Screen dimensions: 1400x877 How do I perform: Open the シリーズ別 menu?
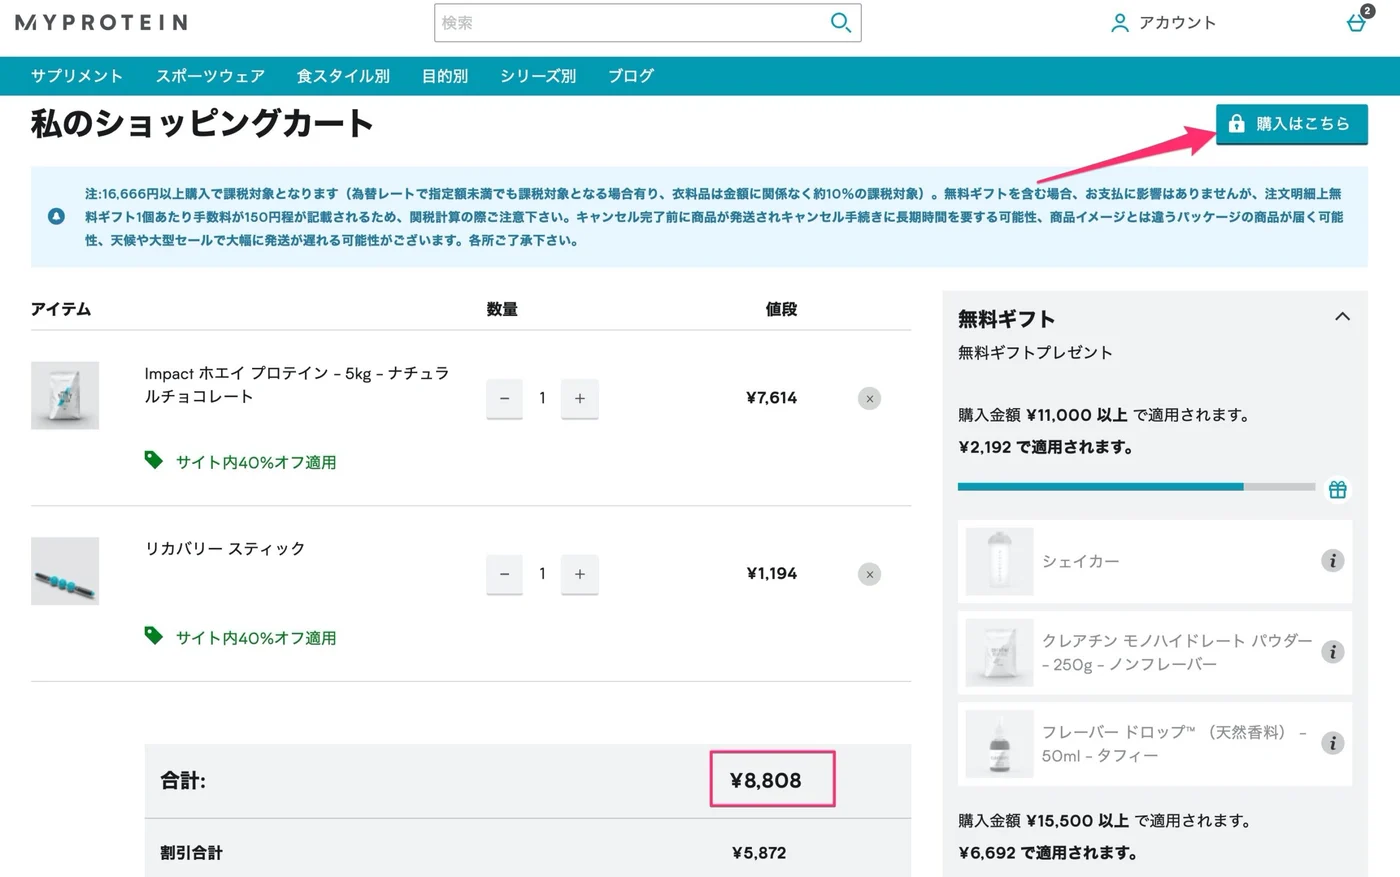click(x=538, y=76)
